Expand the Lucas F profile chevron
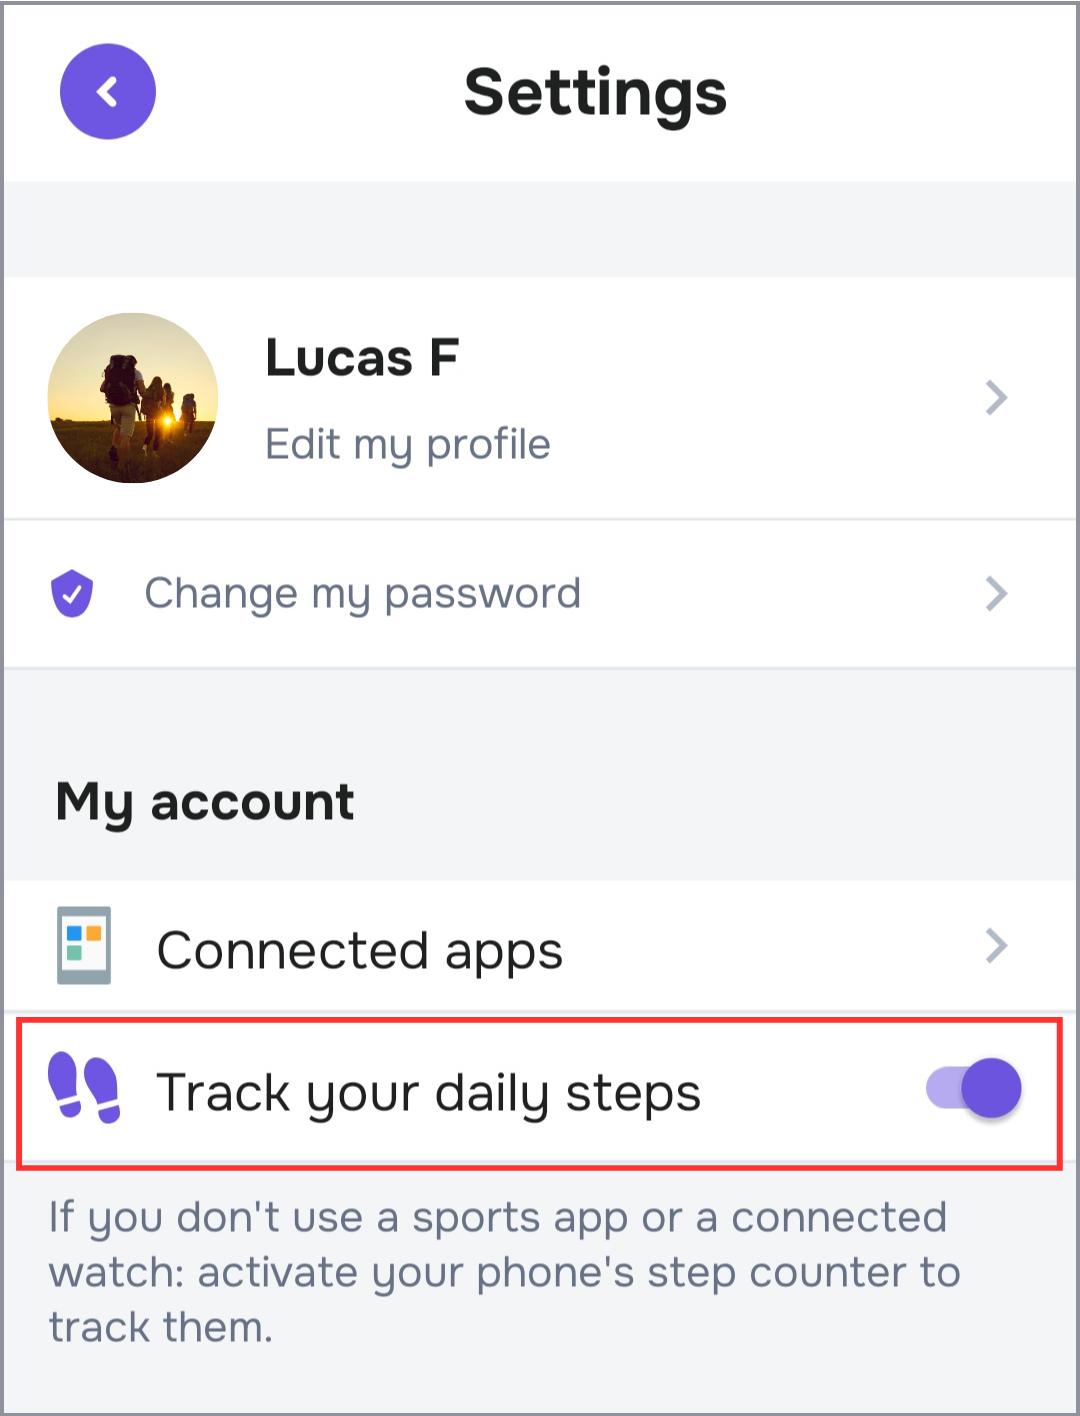This screenshot has width=1080, height=1416. click(x=996, y=398)
